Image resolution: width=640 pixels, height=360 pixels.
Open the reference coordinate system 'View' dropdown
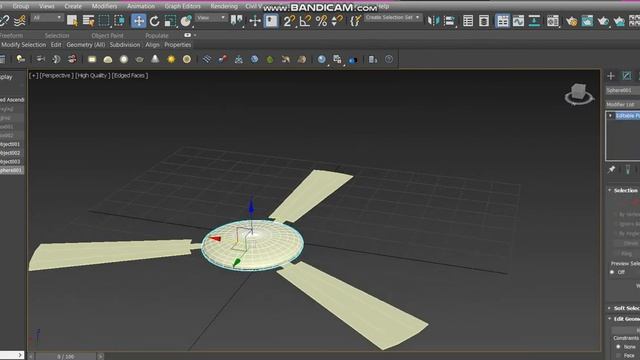[211, 18]
